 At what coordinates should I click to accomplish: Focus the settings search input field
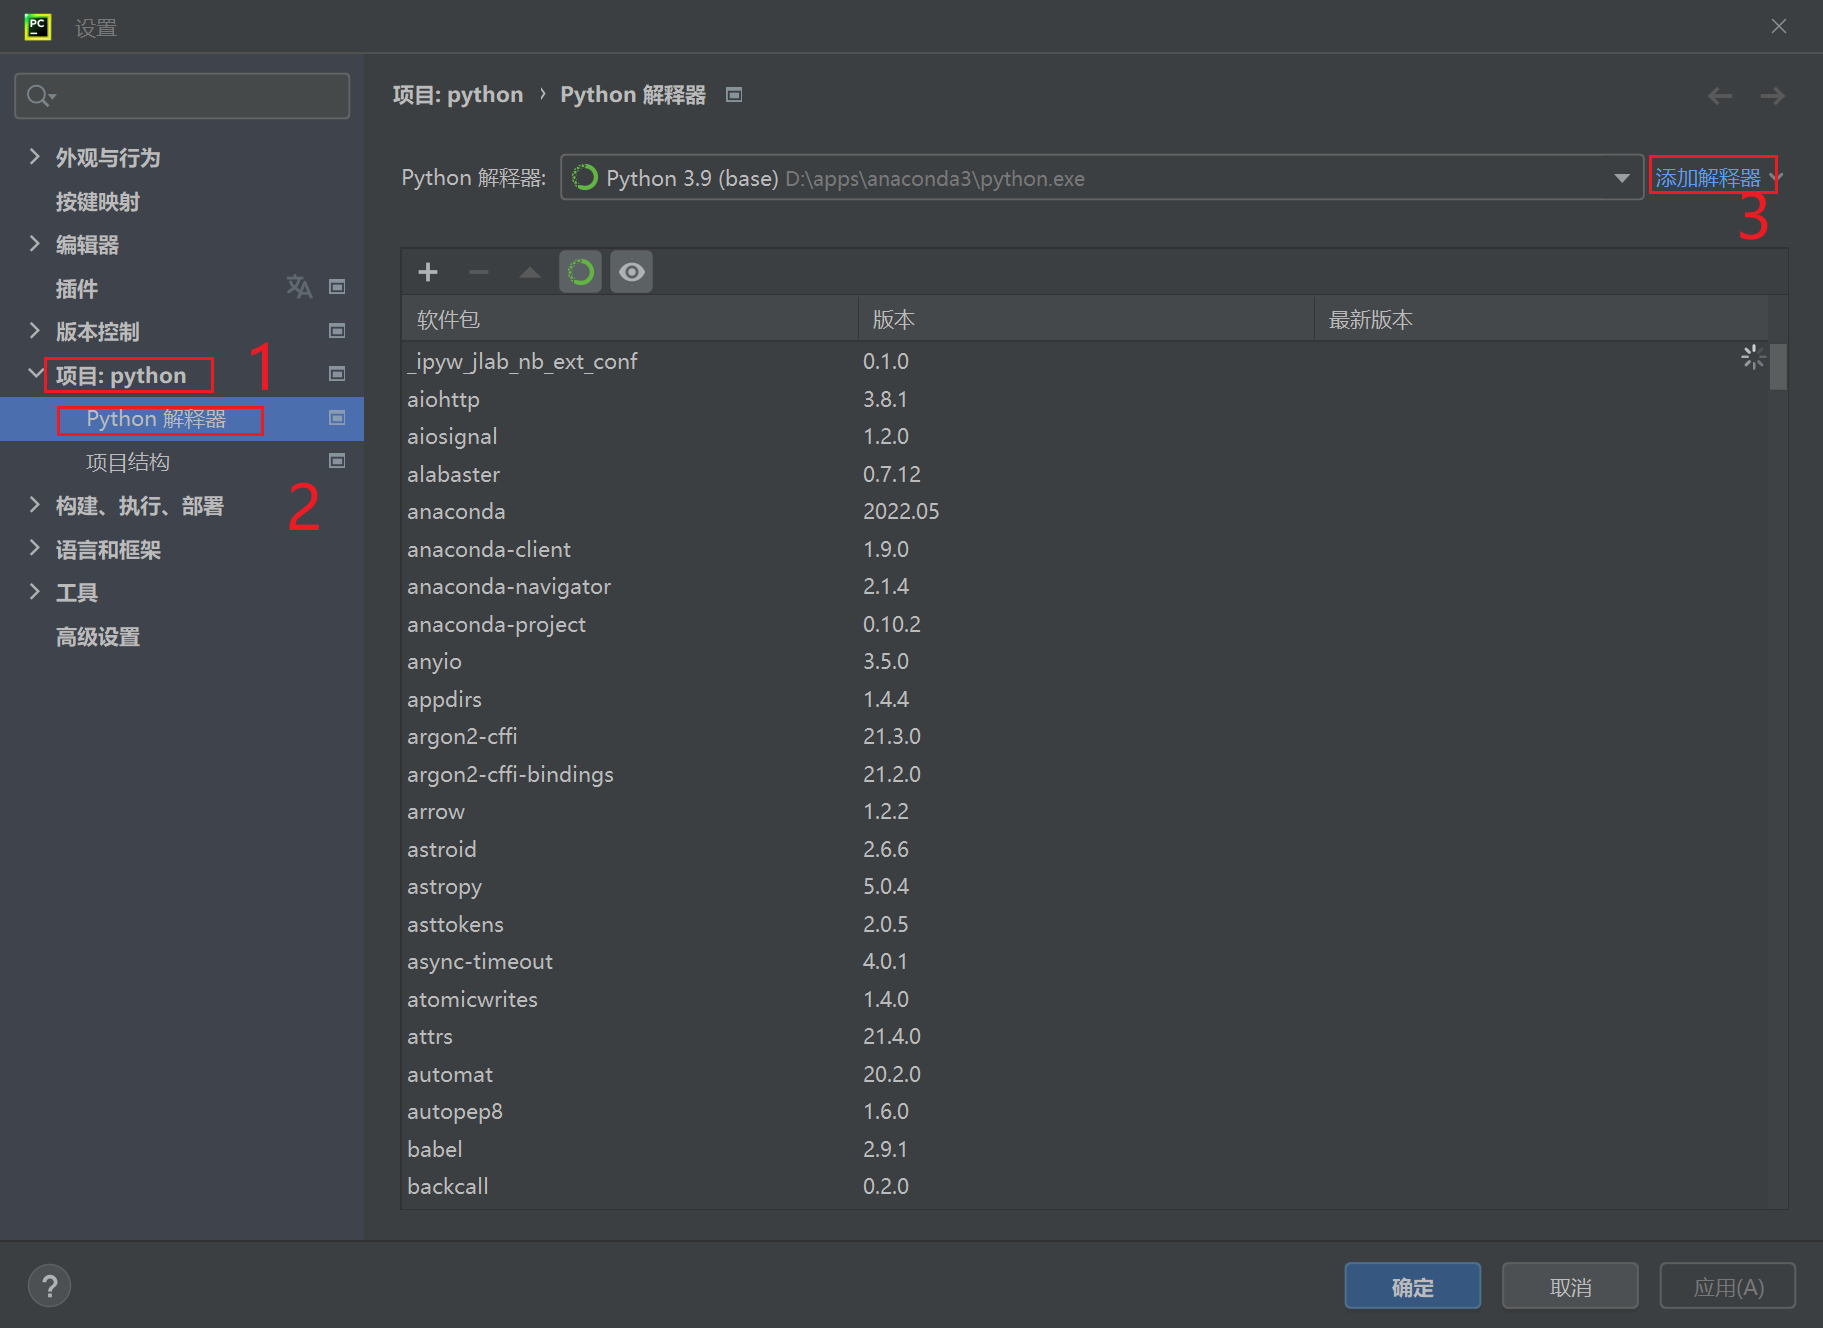182,96
